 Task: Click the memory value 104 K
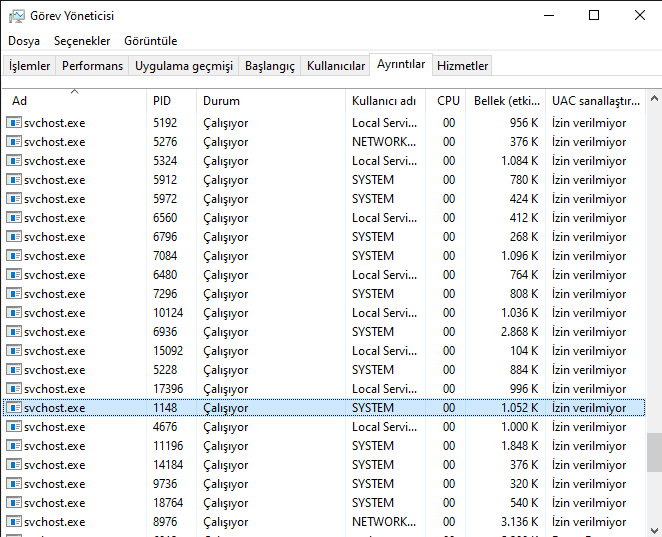click(x=524, y=351)
